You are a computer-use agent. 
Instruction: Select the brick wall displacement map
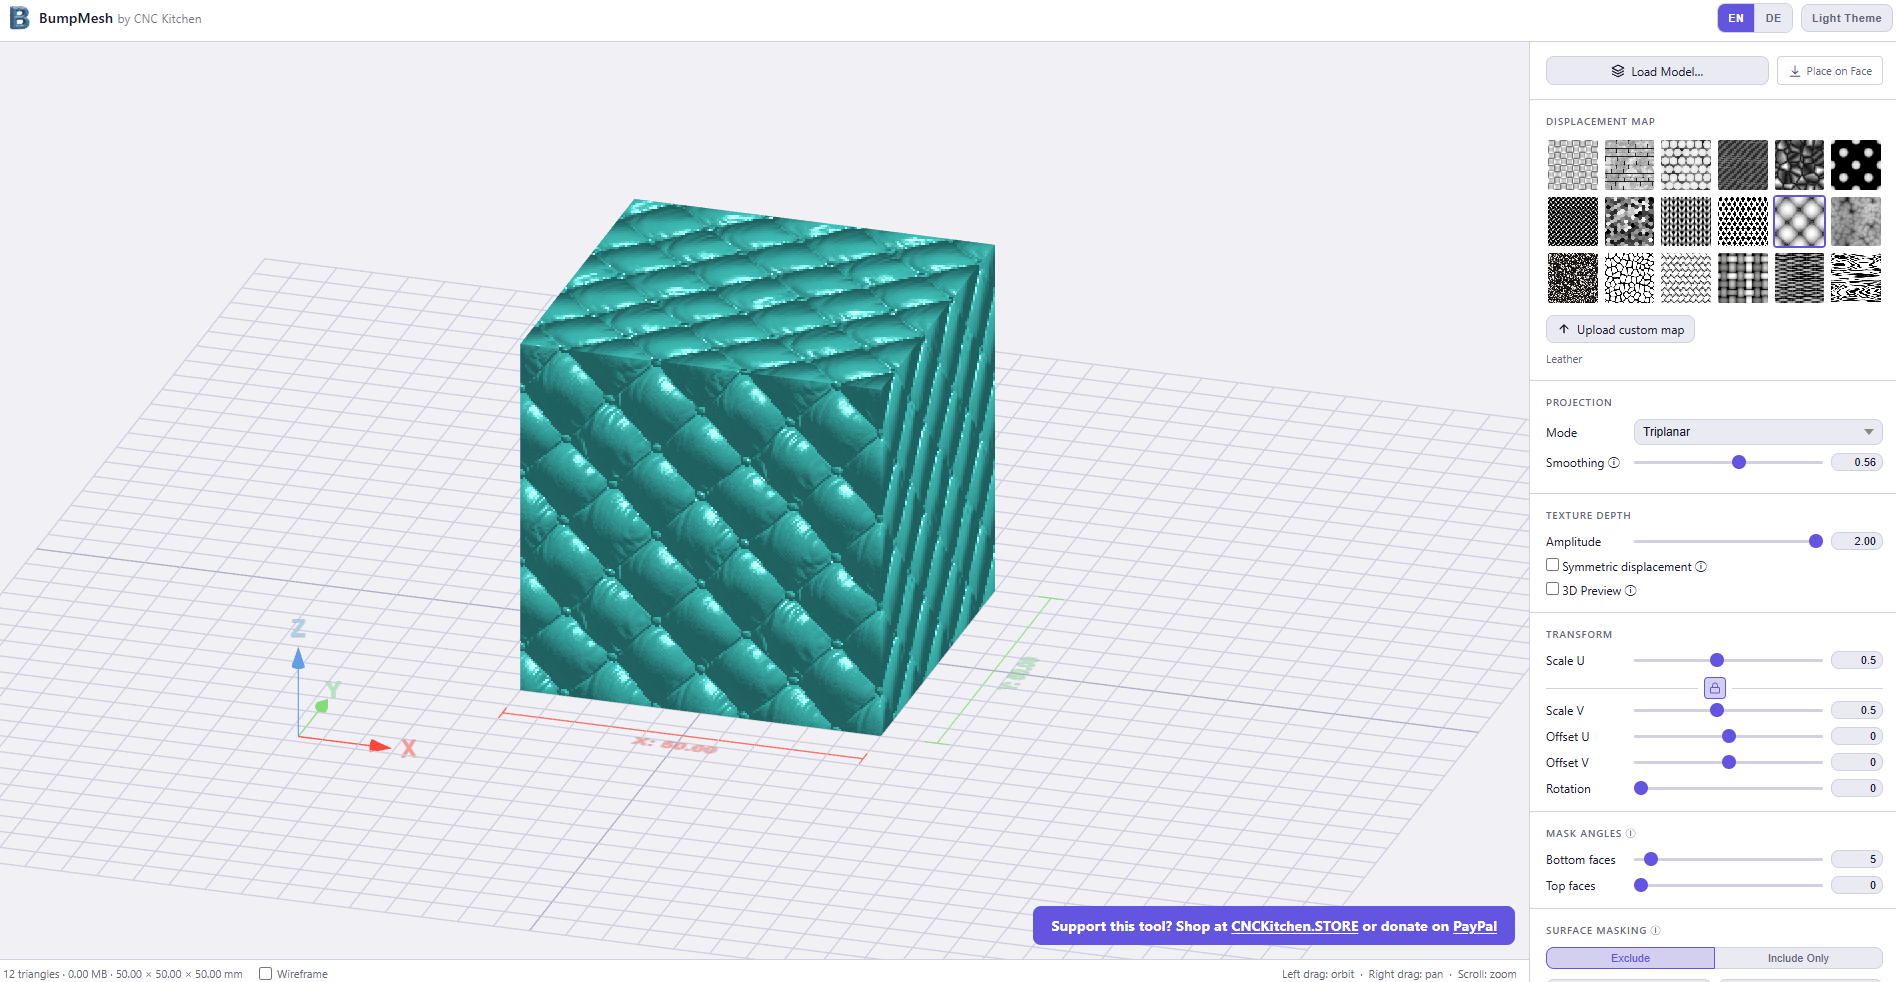point(1629,165)
